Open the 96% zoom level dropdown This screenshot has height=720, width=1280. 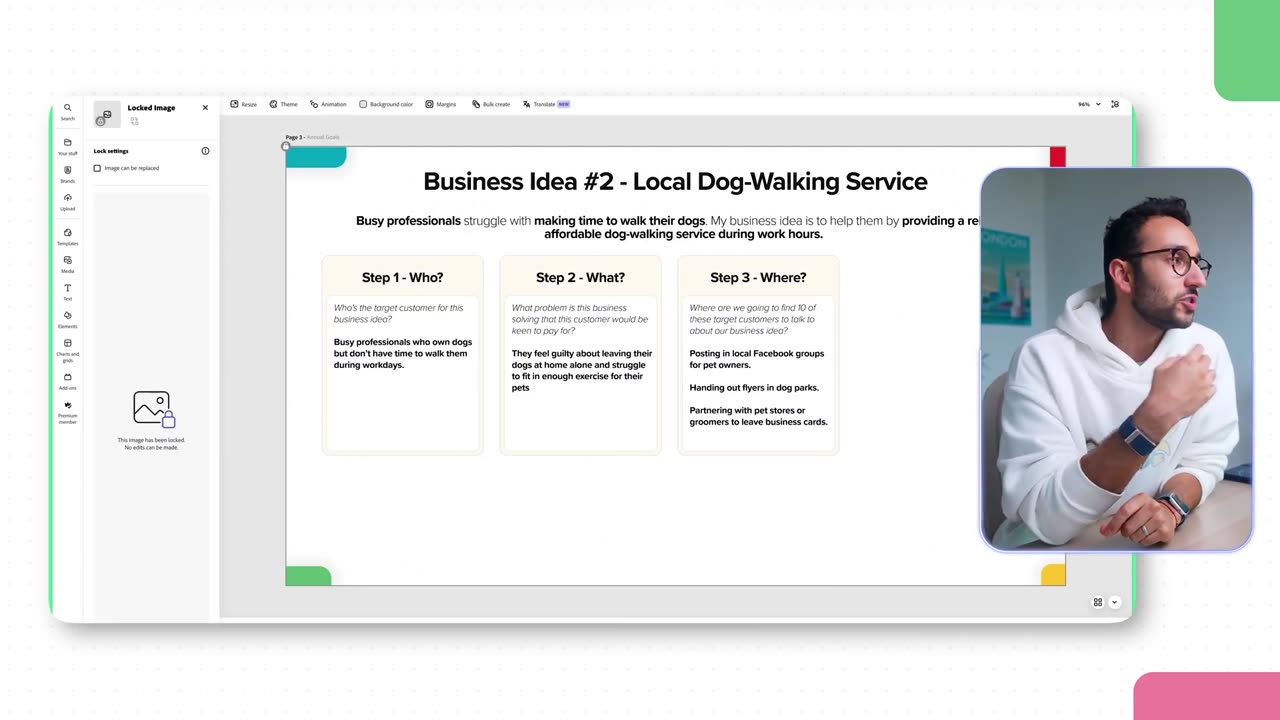point(1089,104)
